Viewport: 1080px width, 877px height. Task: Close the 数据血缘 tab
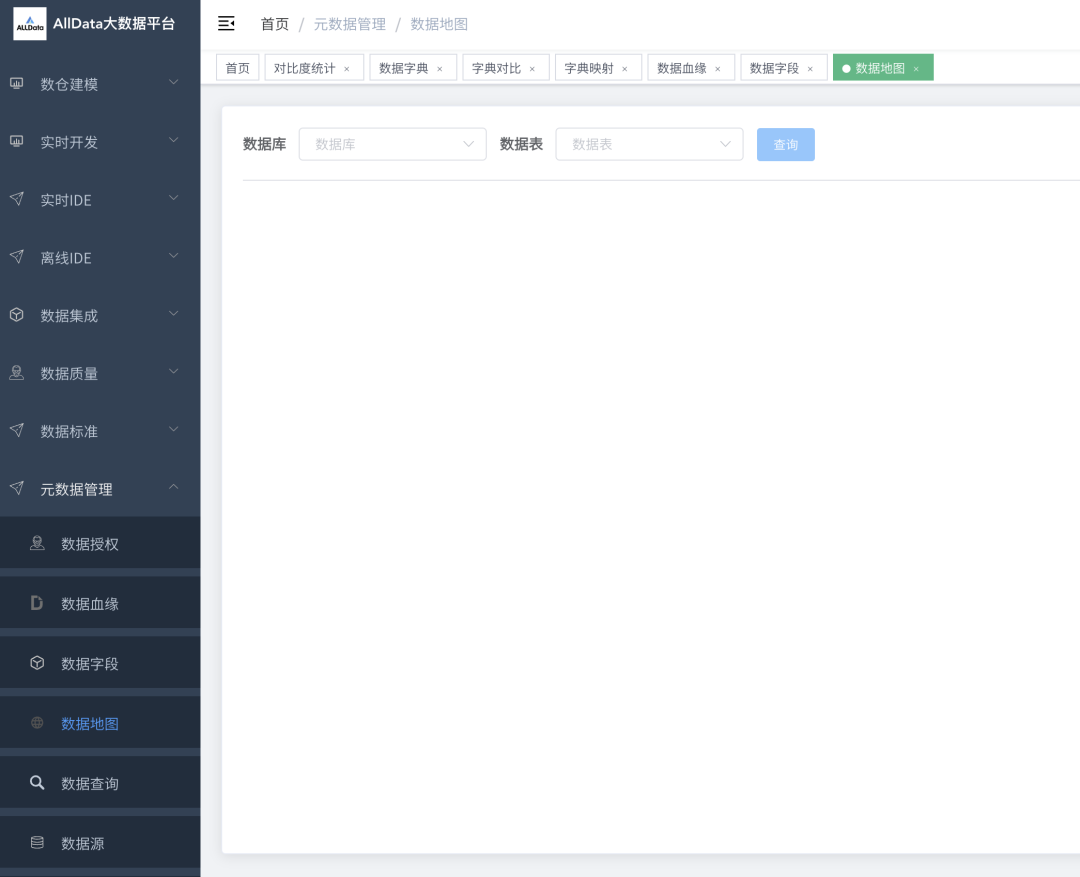717,69
